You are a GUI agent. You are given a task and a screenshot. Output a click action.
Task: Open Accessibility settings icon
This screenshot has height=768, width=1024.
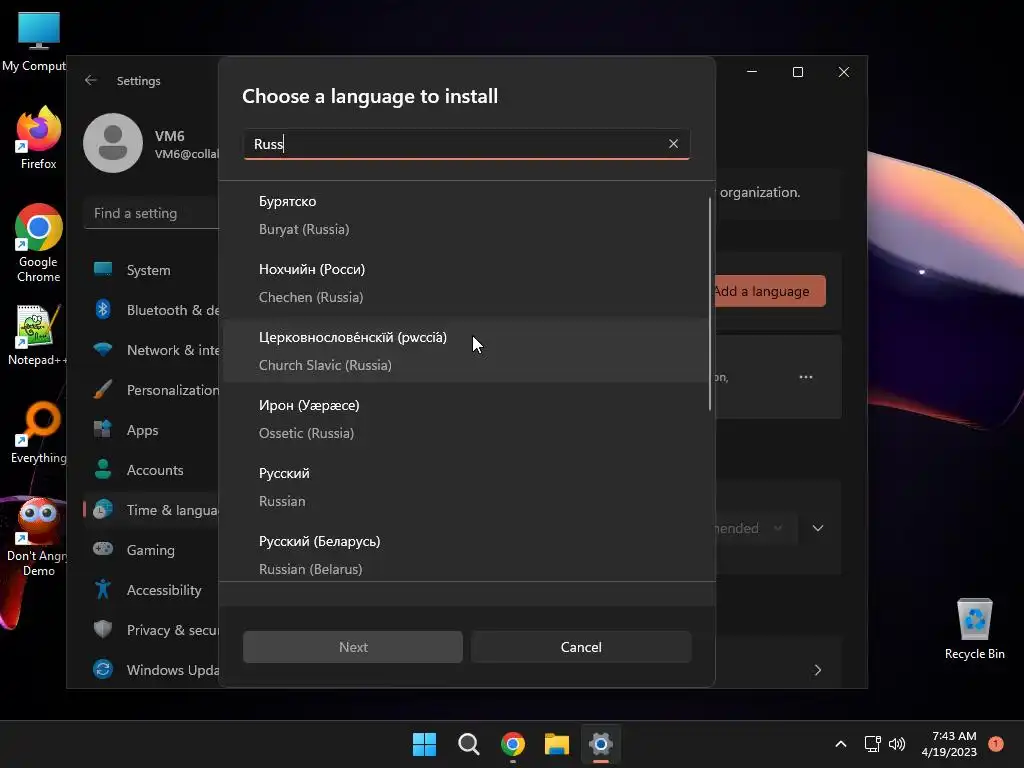pos(103,589)
